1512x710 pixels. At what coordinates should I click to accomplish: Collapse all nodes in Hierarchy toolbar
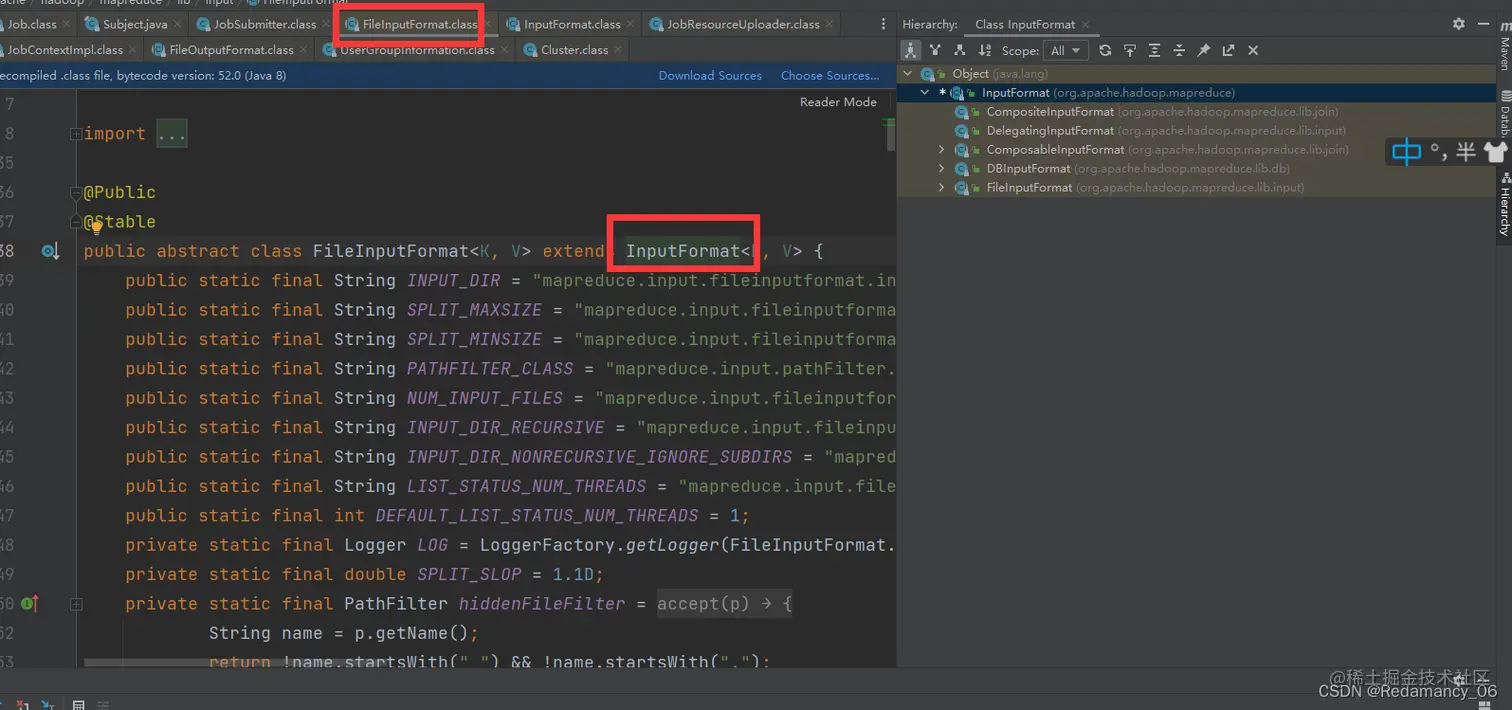point(1179,50)
